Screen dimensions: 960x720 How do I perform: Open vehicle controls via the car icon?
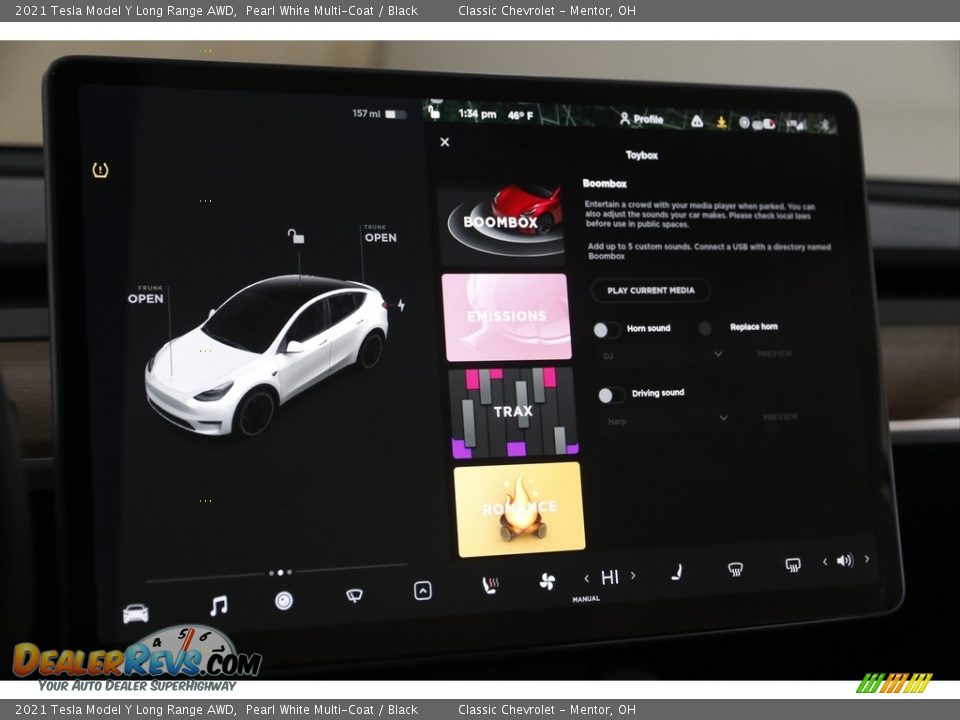pyautogui.click(x=135, y=613)
